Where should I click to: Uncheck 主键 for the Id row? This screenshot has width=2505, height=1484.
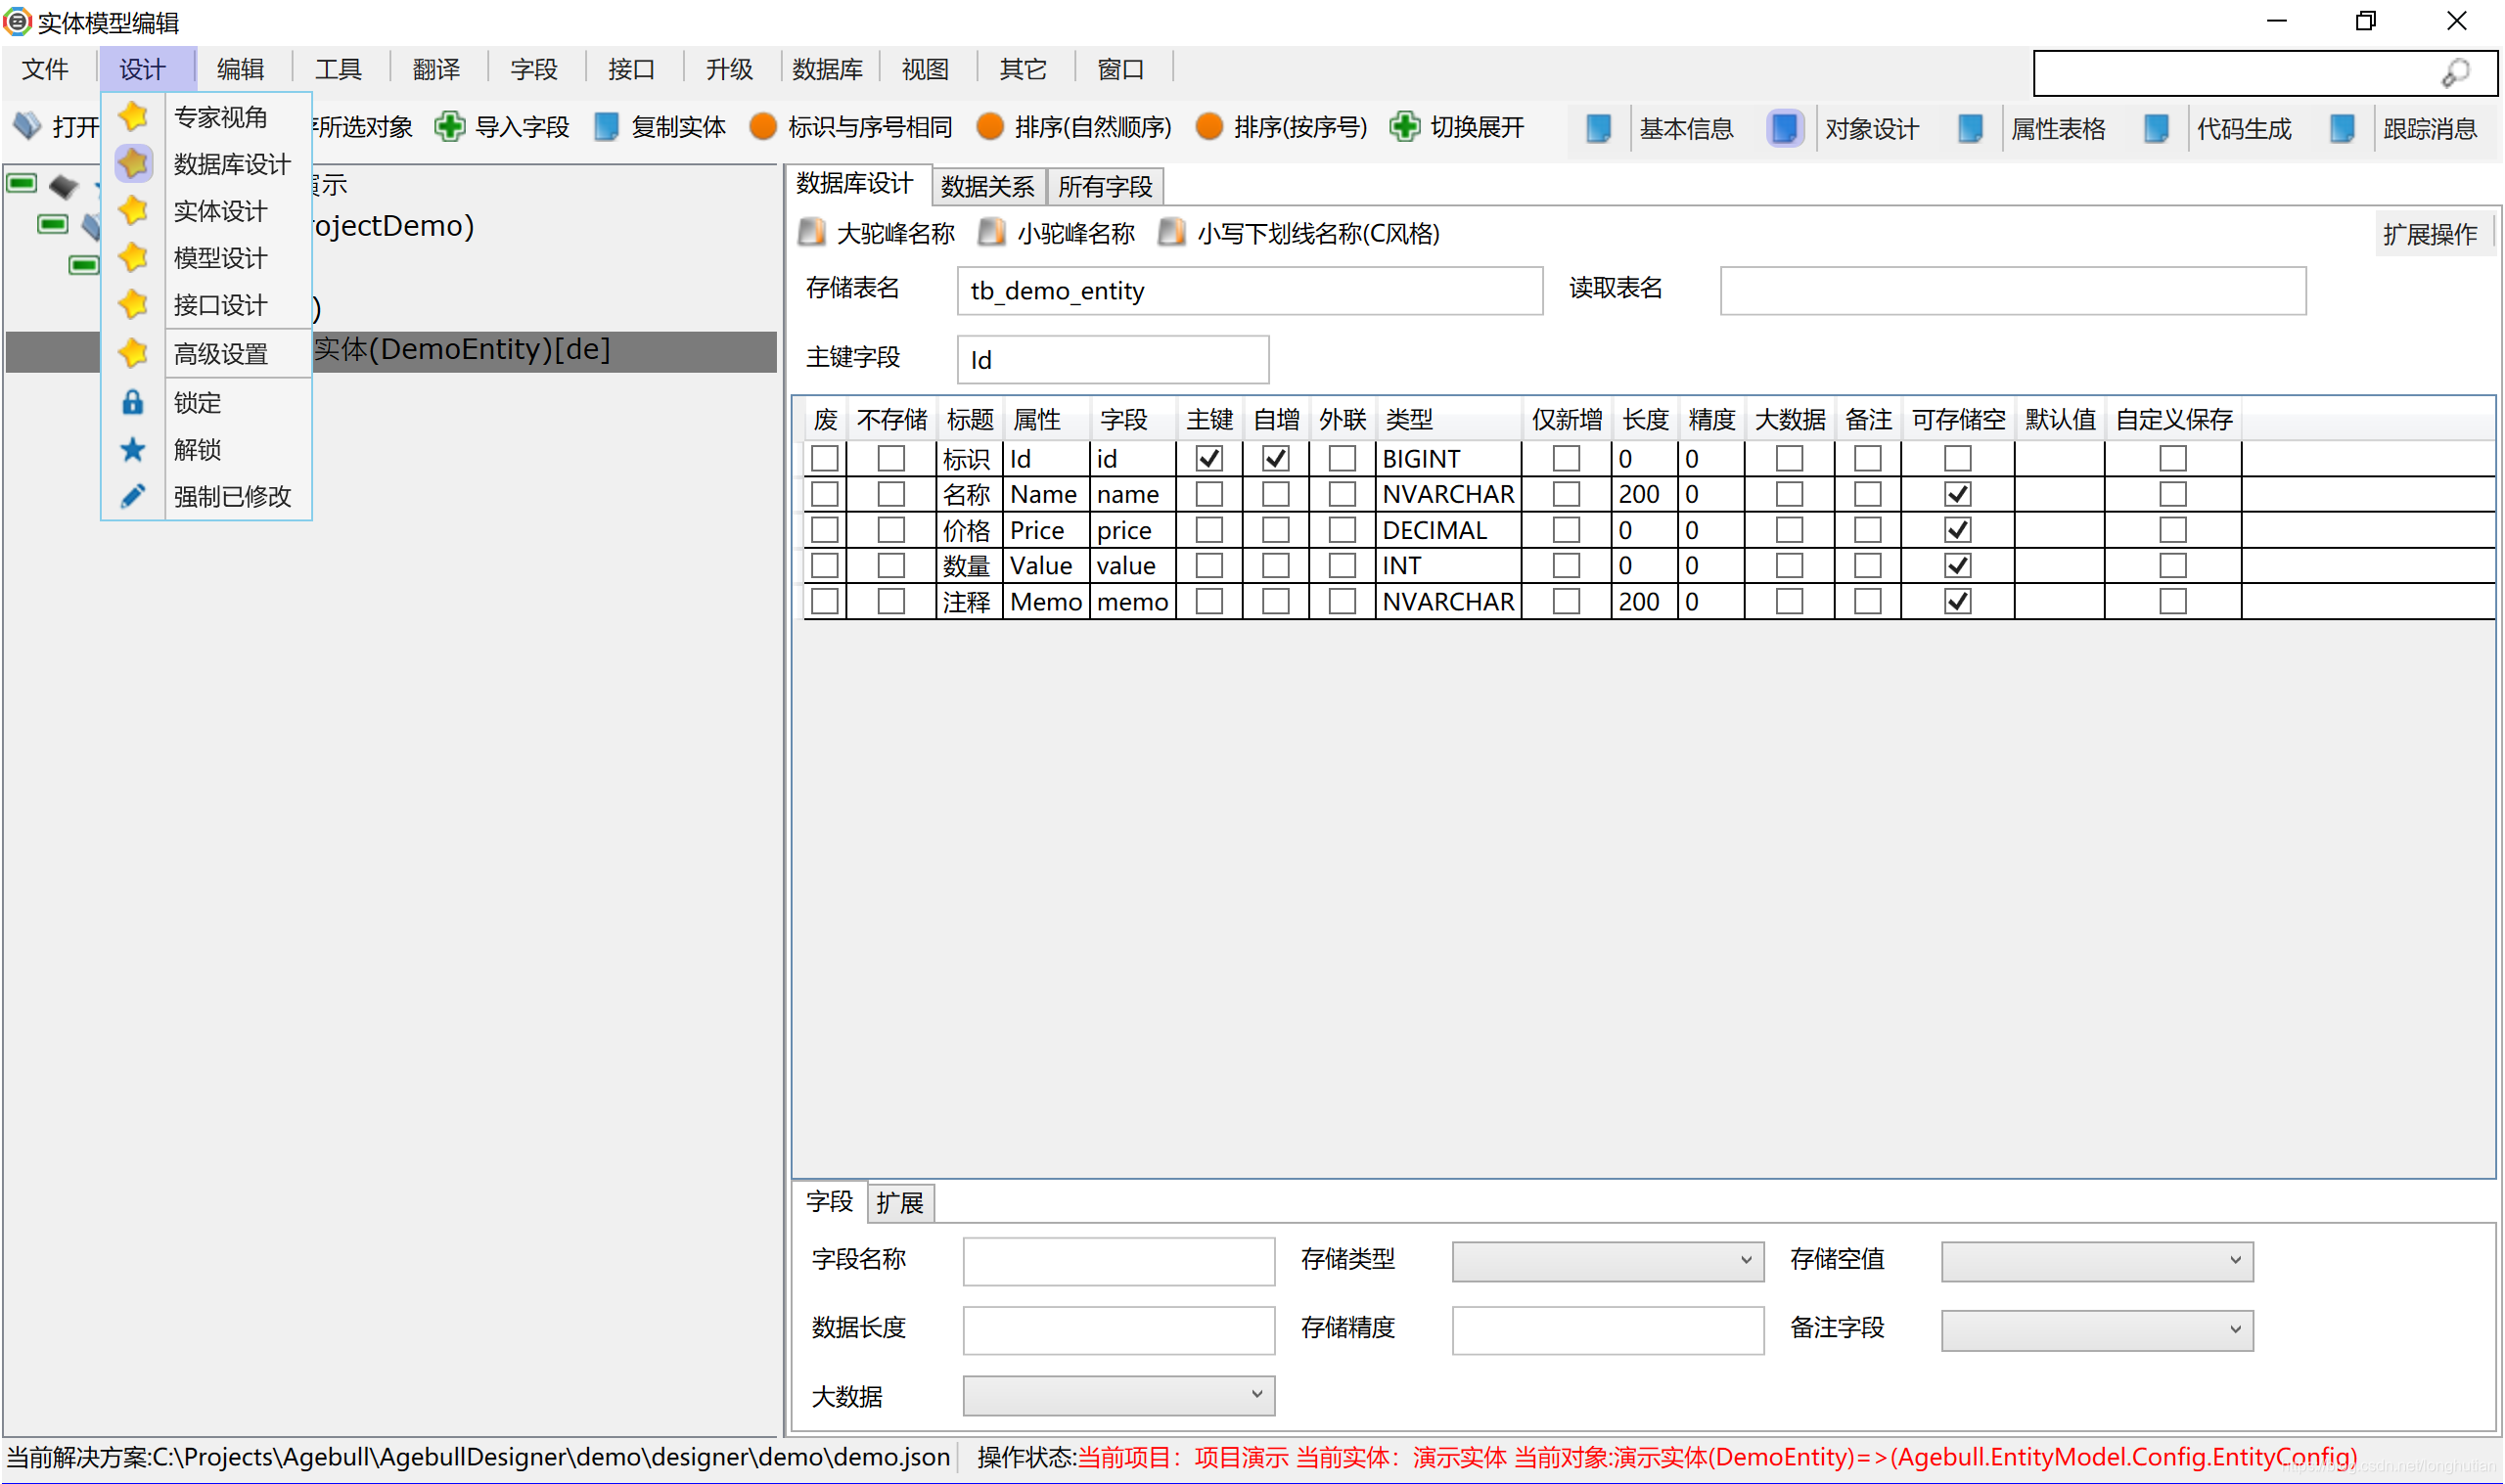(1210, 458)
